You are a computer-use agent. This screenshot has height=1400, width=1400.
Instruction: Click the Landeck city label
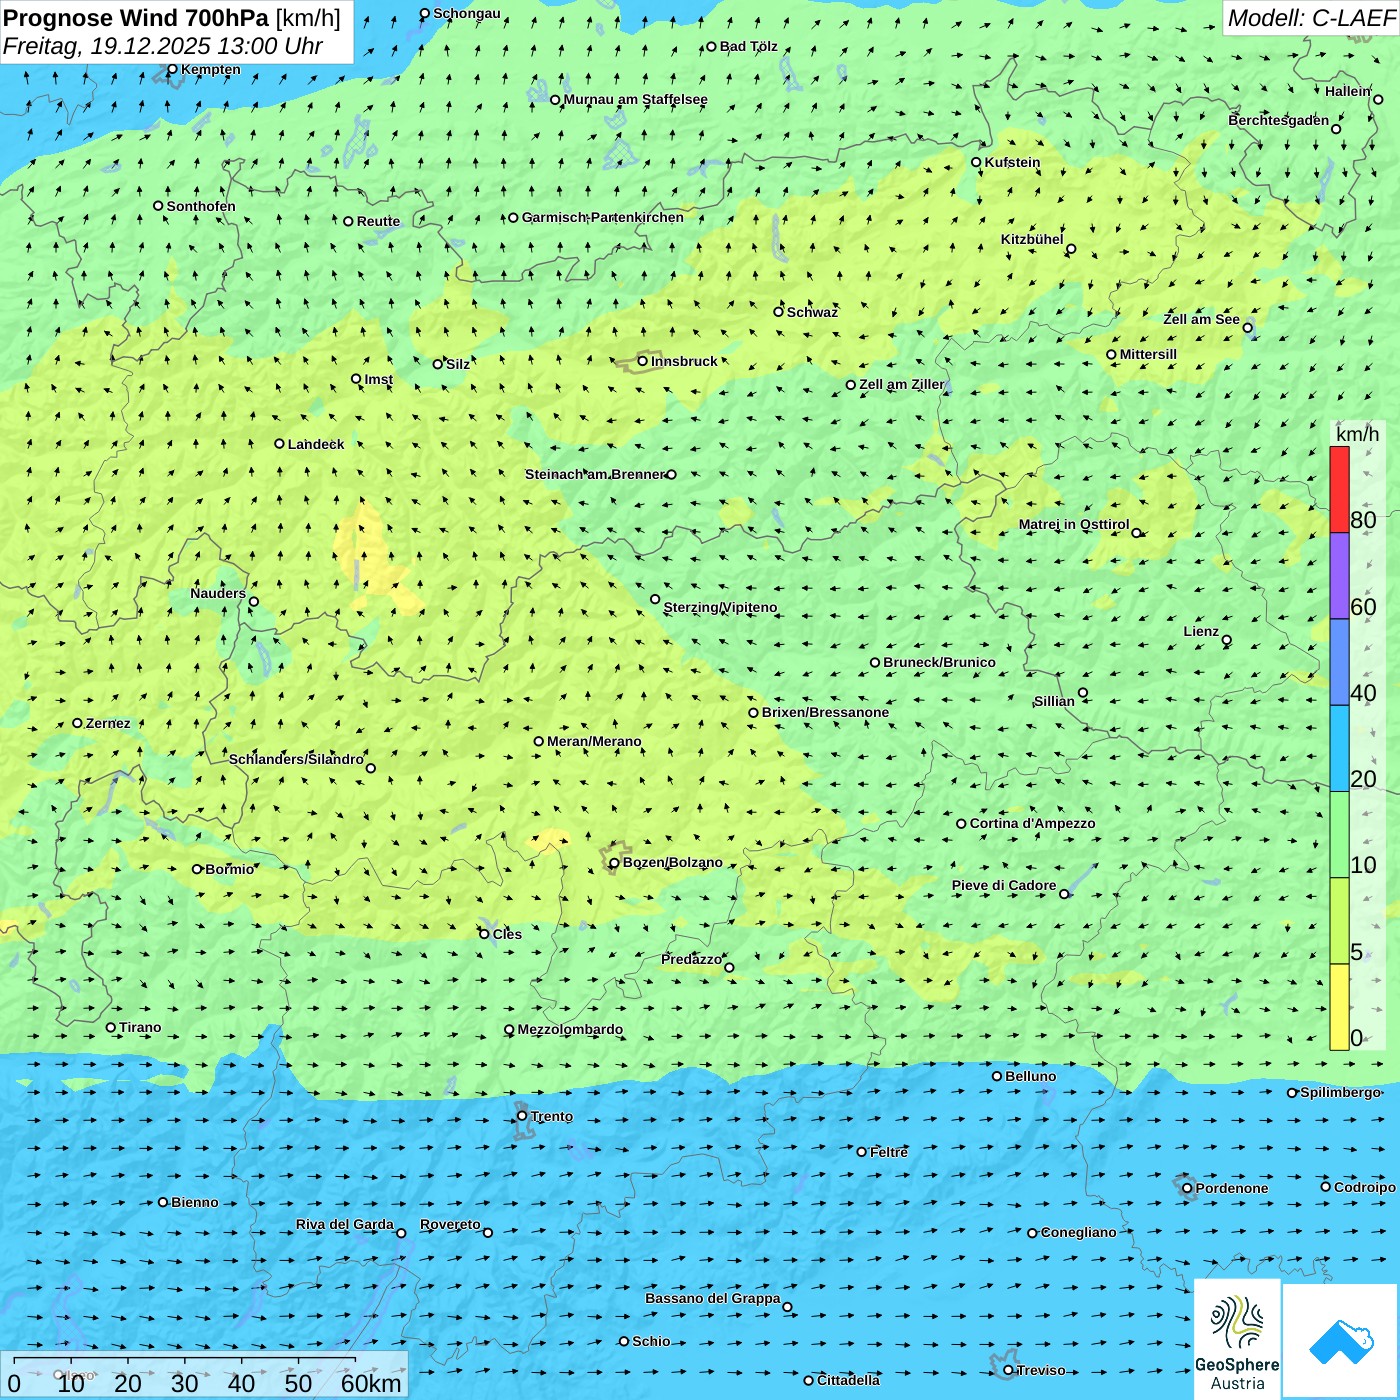pos(316,444)
